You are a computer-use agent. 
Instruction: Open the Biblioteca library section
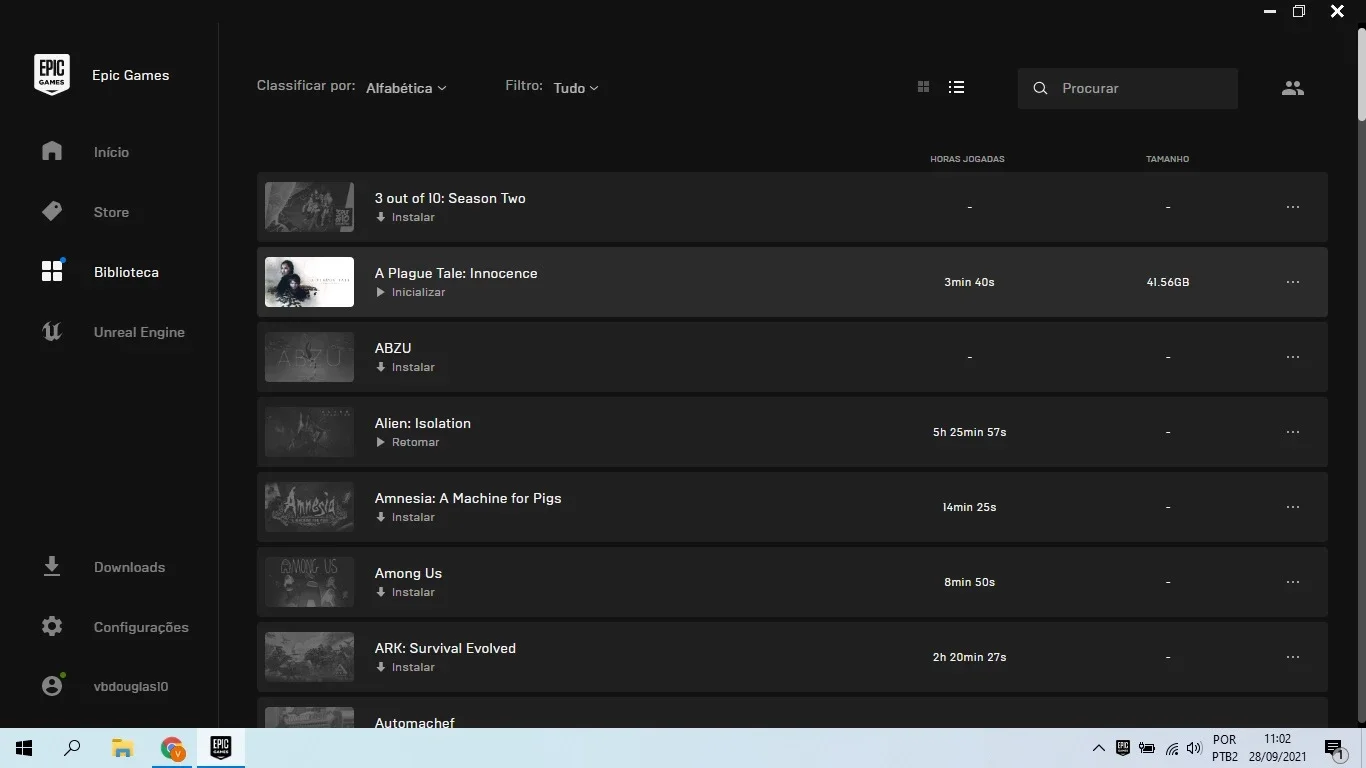tap(100, 272)
